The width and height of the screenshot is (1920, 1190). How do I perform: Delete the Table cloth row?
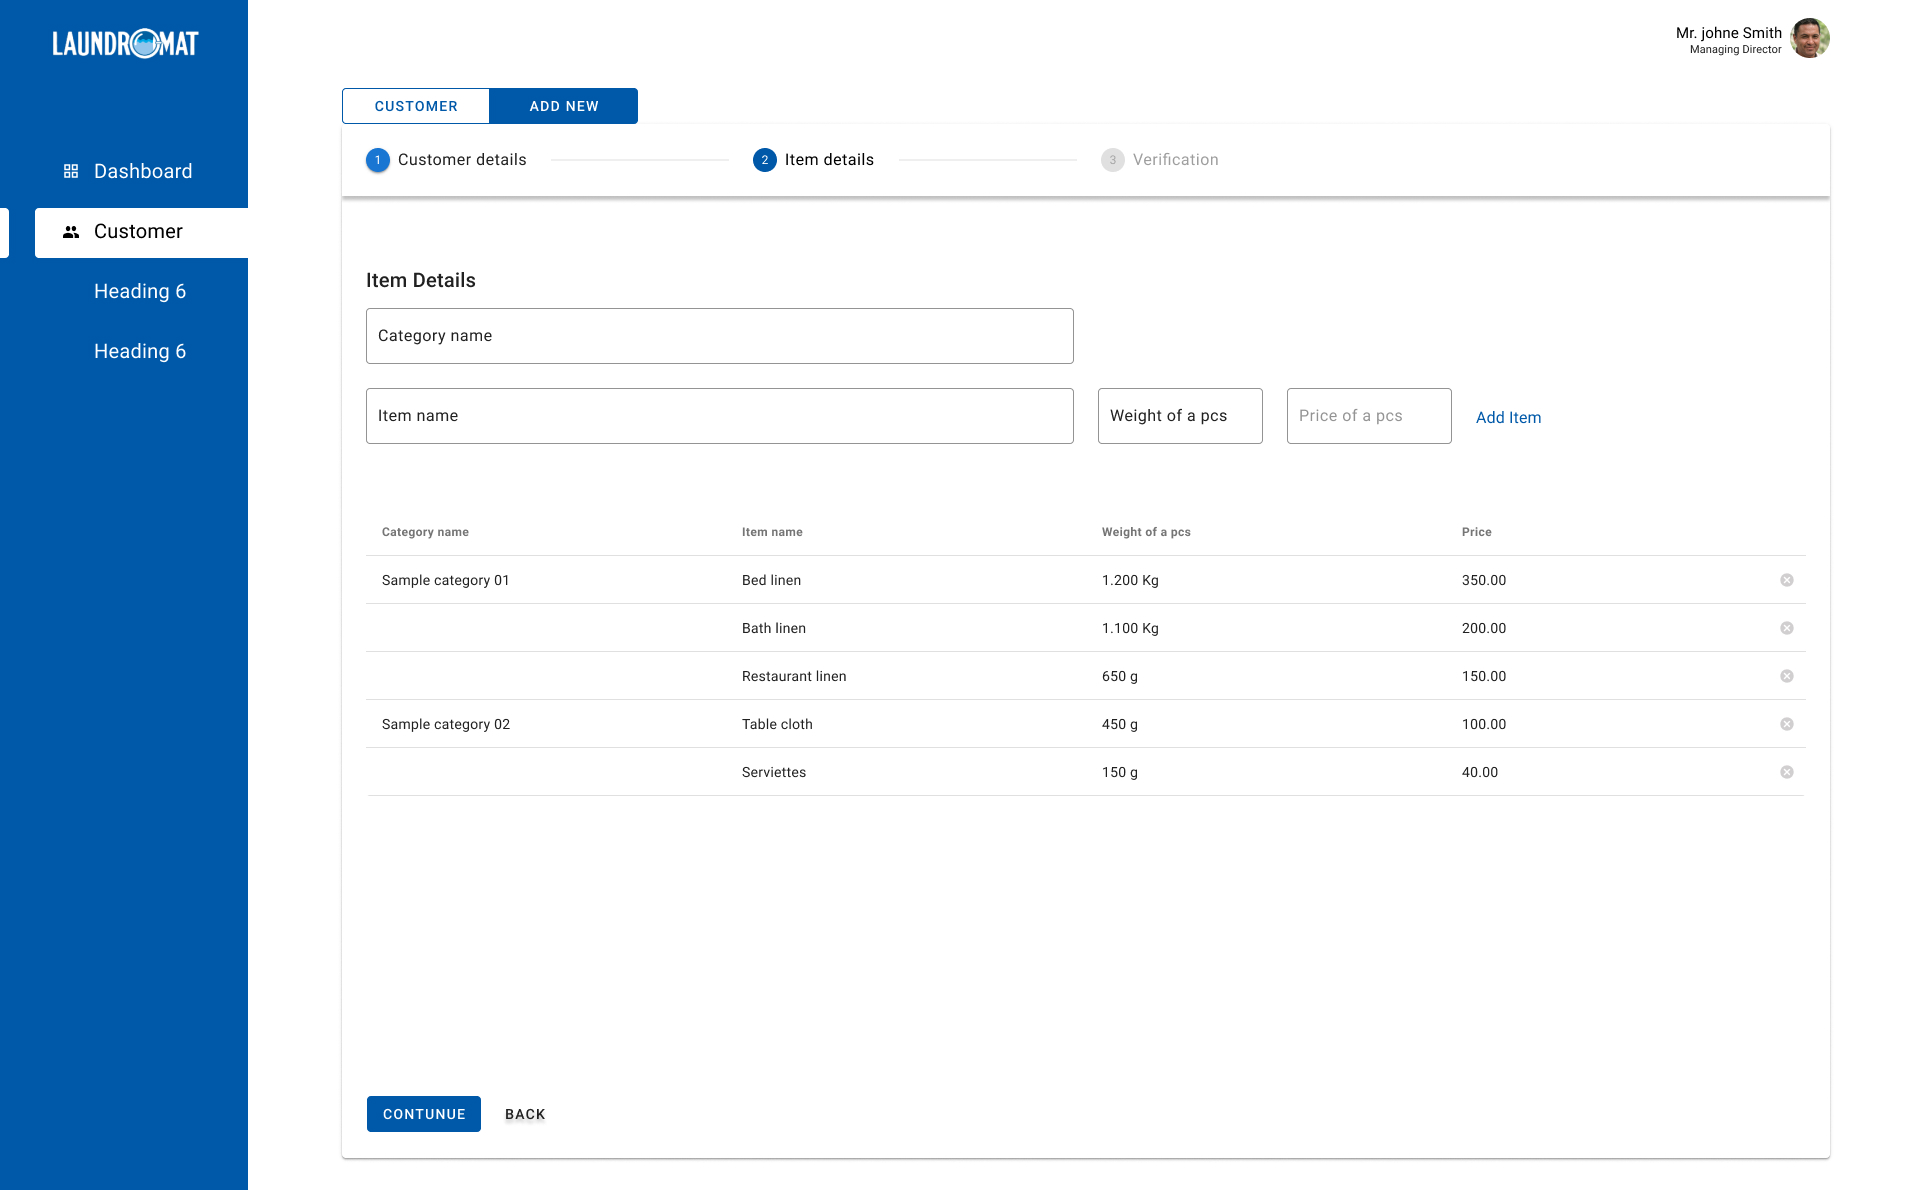(x=1786, y=724)
